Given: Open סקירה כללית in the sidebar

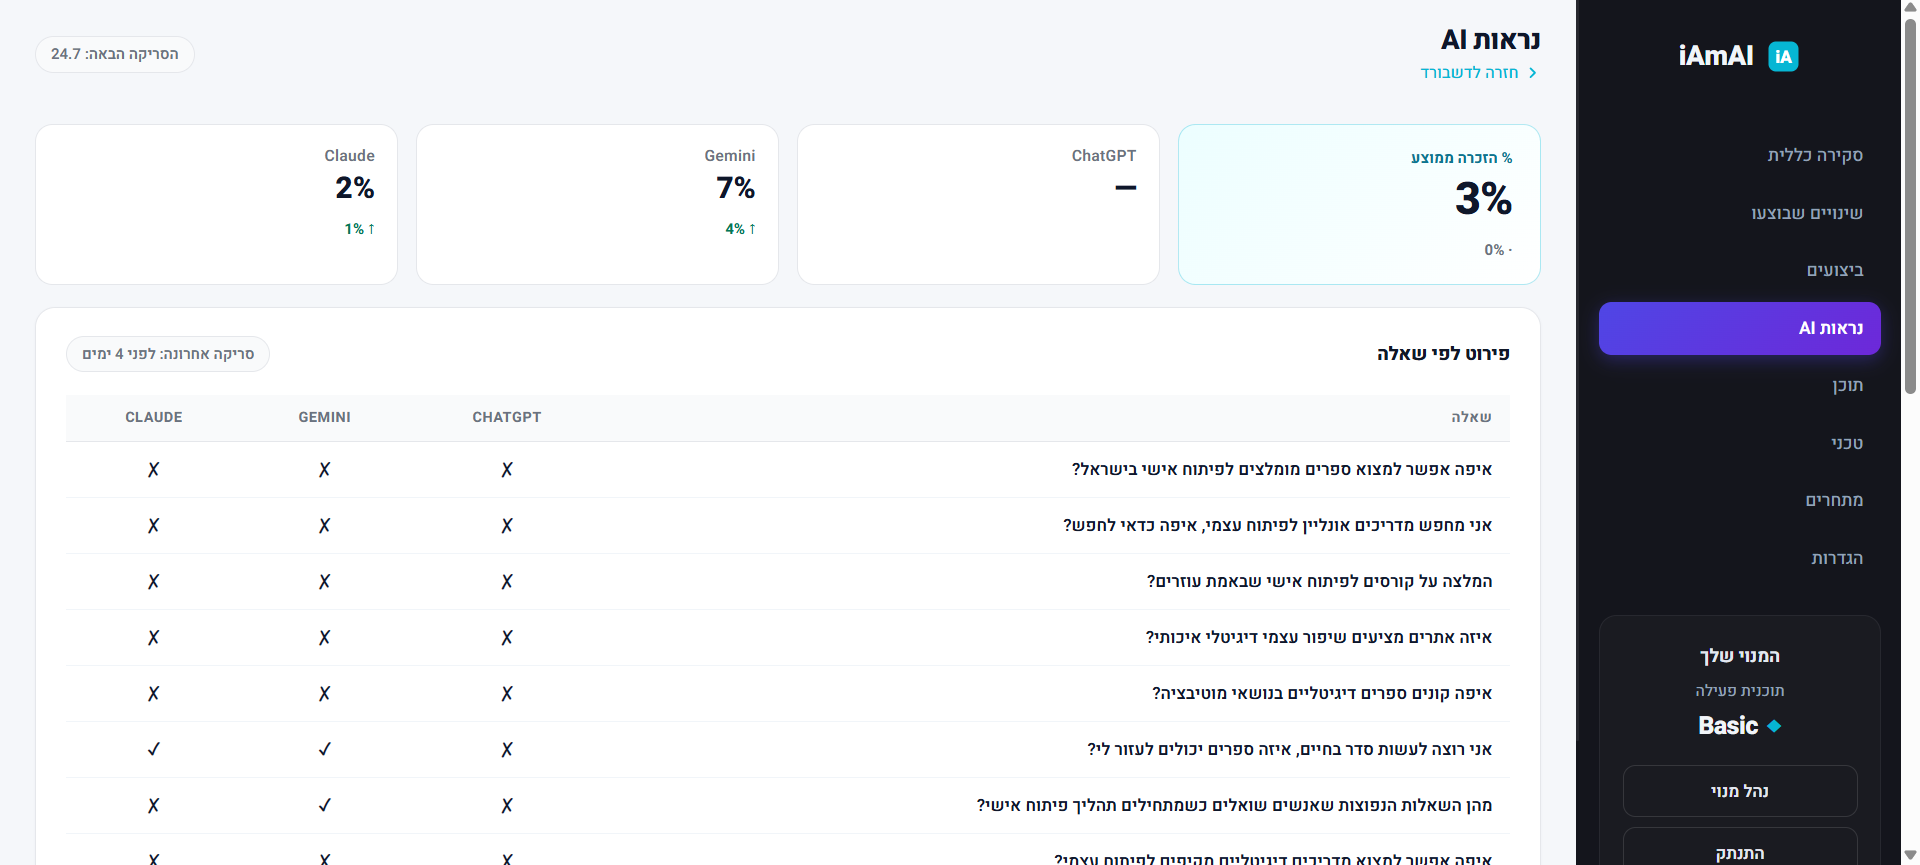Looking at the screenshot, I should click(1814, 155).
